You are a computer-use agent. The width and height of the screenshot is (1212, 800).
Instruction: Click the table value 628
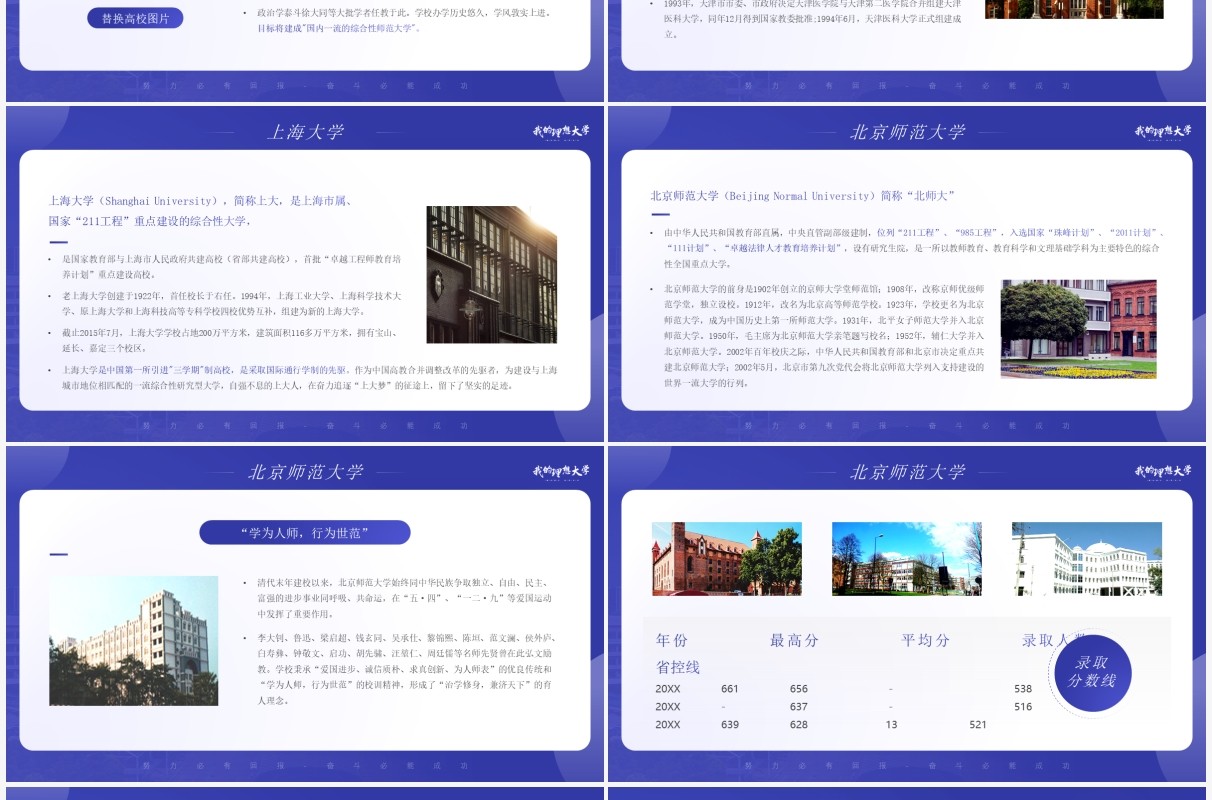click(x=799, y=725)
